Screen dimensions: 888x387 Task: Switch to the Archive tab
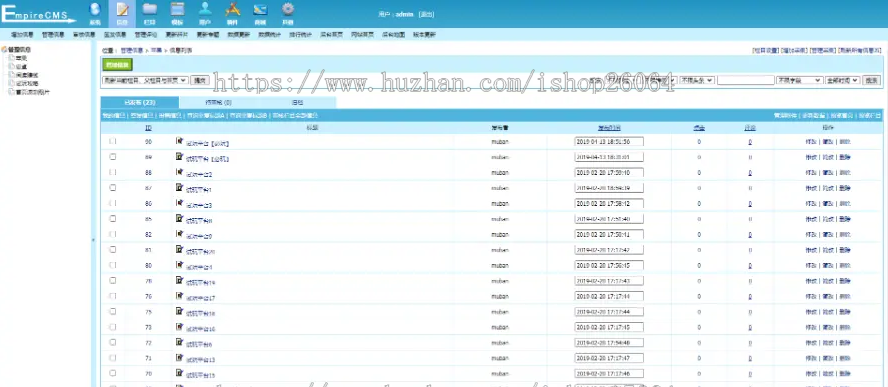(x=297, y=103)
